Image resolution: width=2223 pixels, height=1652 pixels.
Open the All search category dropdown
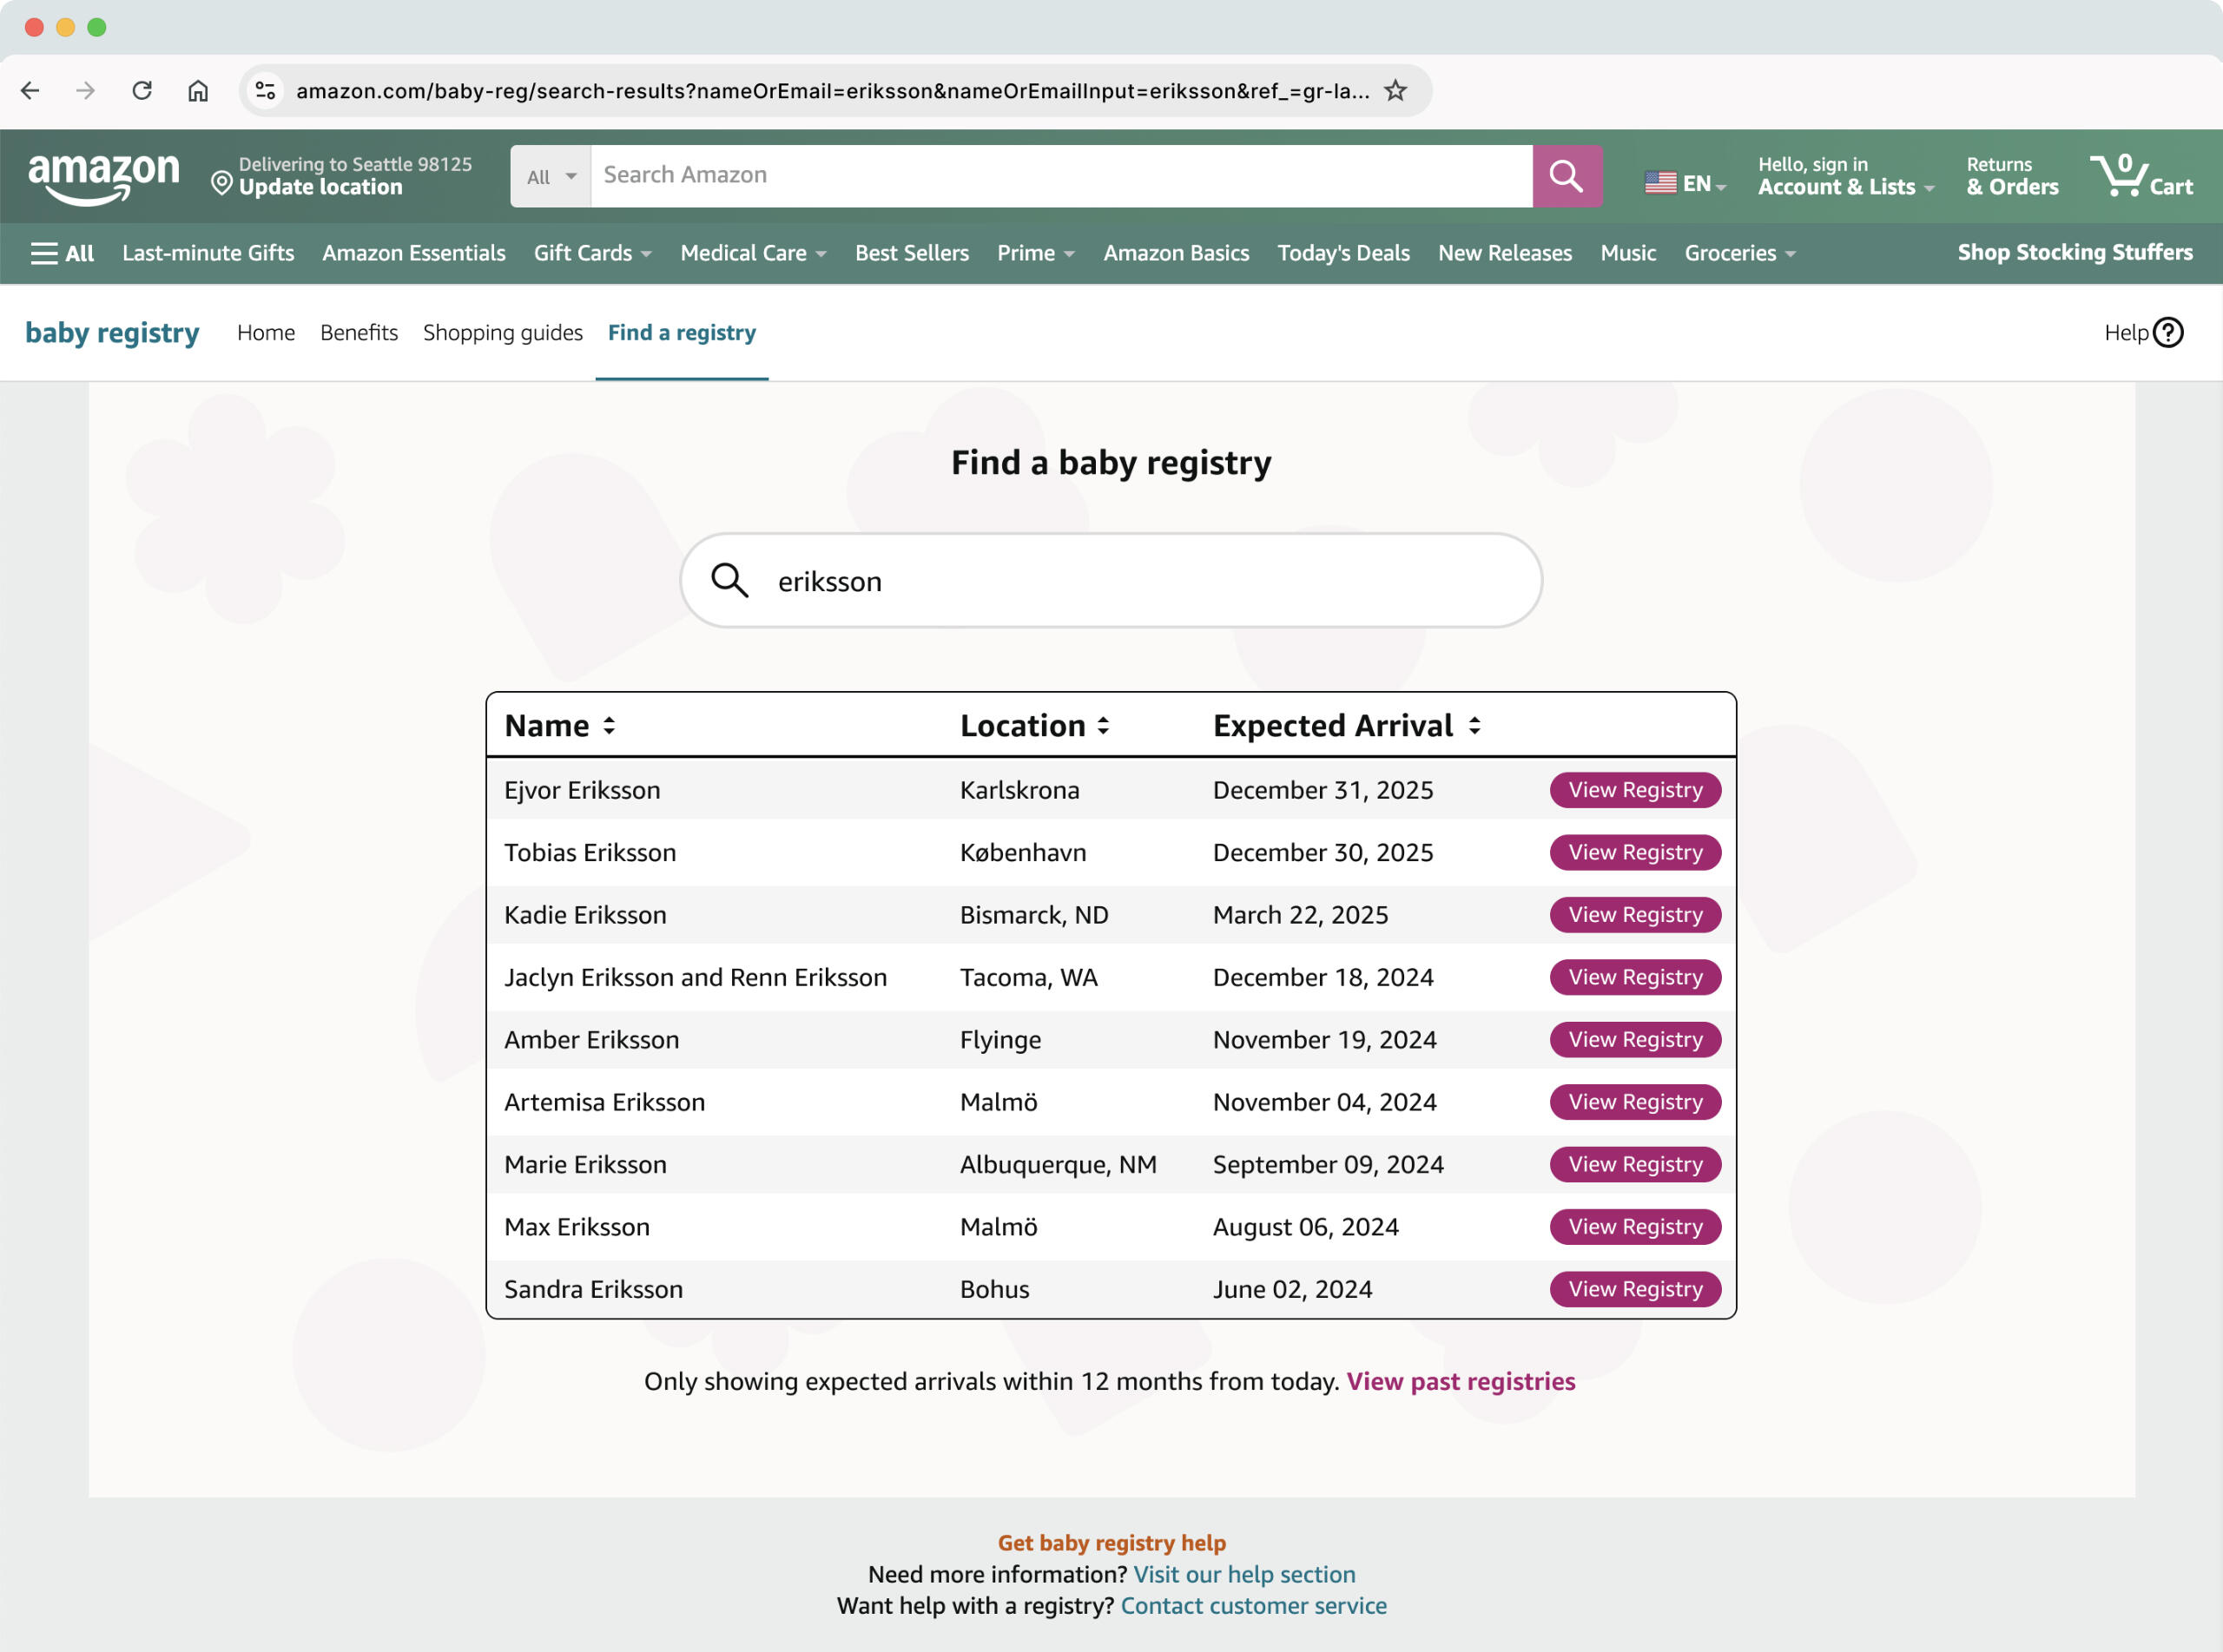(551, 177)
